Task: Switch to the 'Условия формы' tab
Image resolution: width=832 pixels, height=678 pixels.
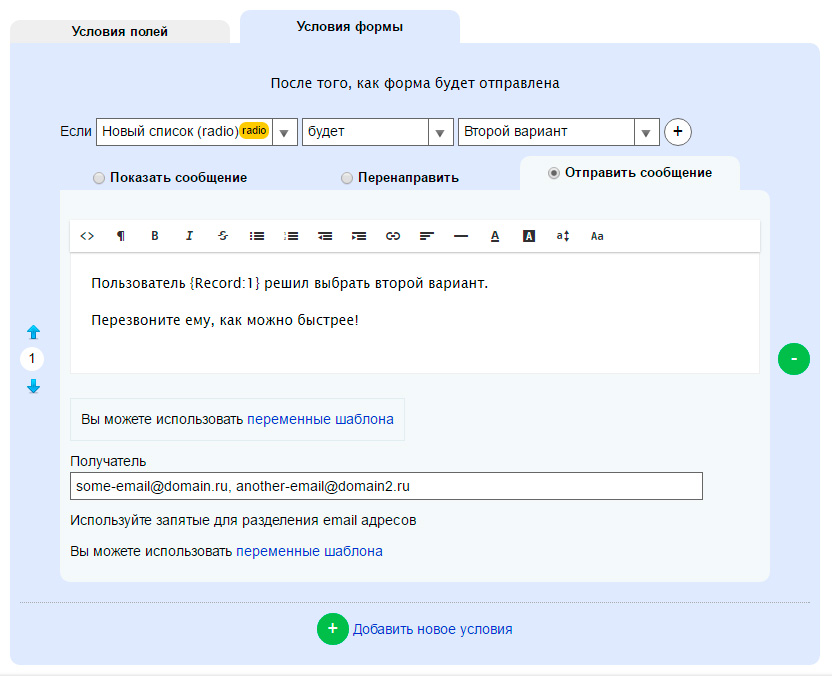Action: click(x=350, y=27)
